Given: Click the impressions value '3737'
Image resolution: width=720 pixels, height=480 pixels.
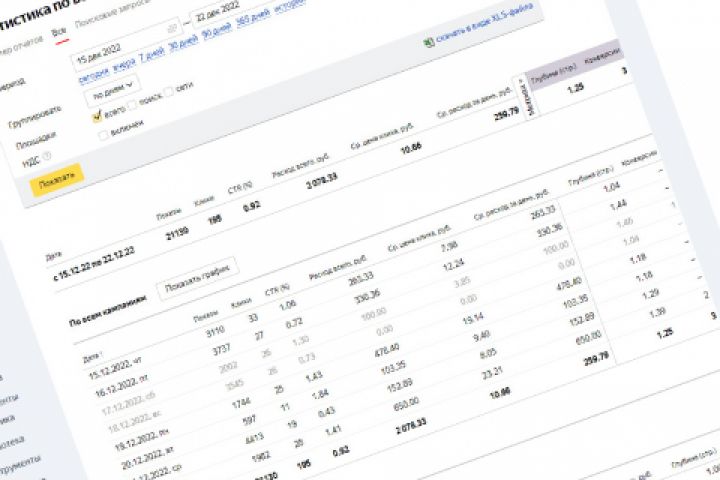Looking at the screenshot, I should pos(221,350).
